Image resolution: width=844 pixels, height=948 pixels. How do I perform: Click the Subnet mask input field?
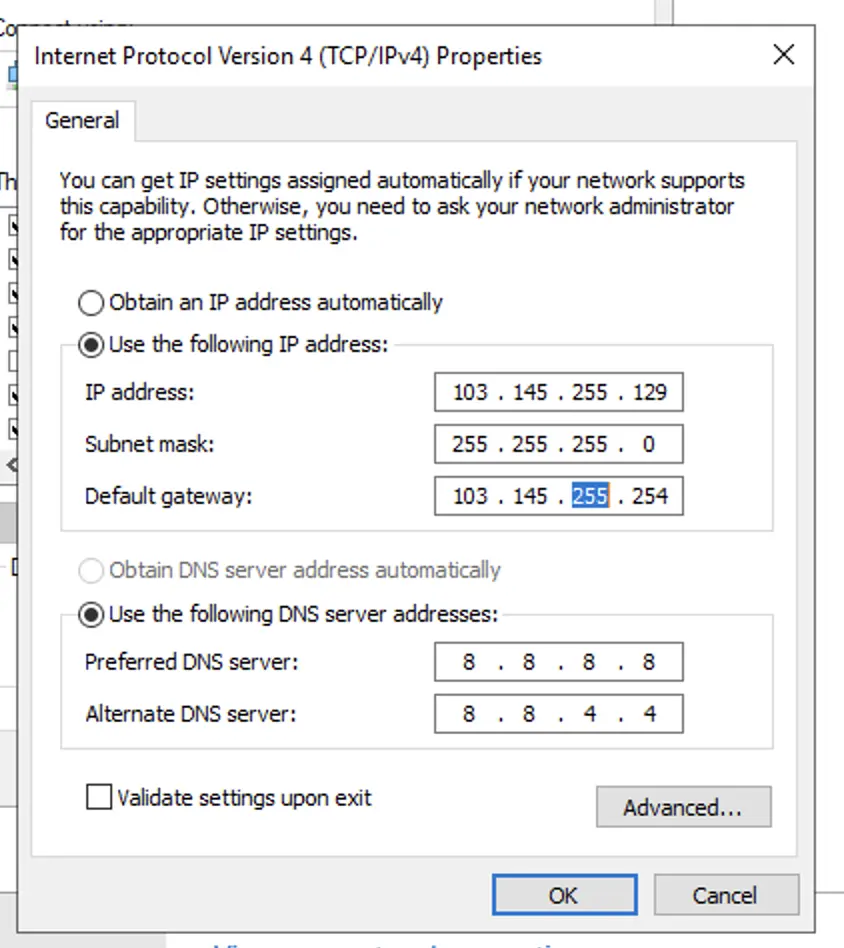(x=558, y=444)
